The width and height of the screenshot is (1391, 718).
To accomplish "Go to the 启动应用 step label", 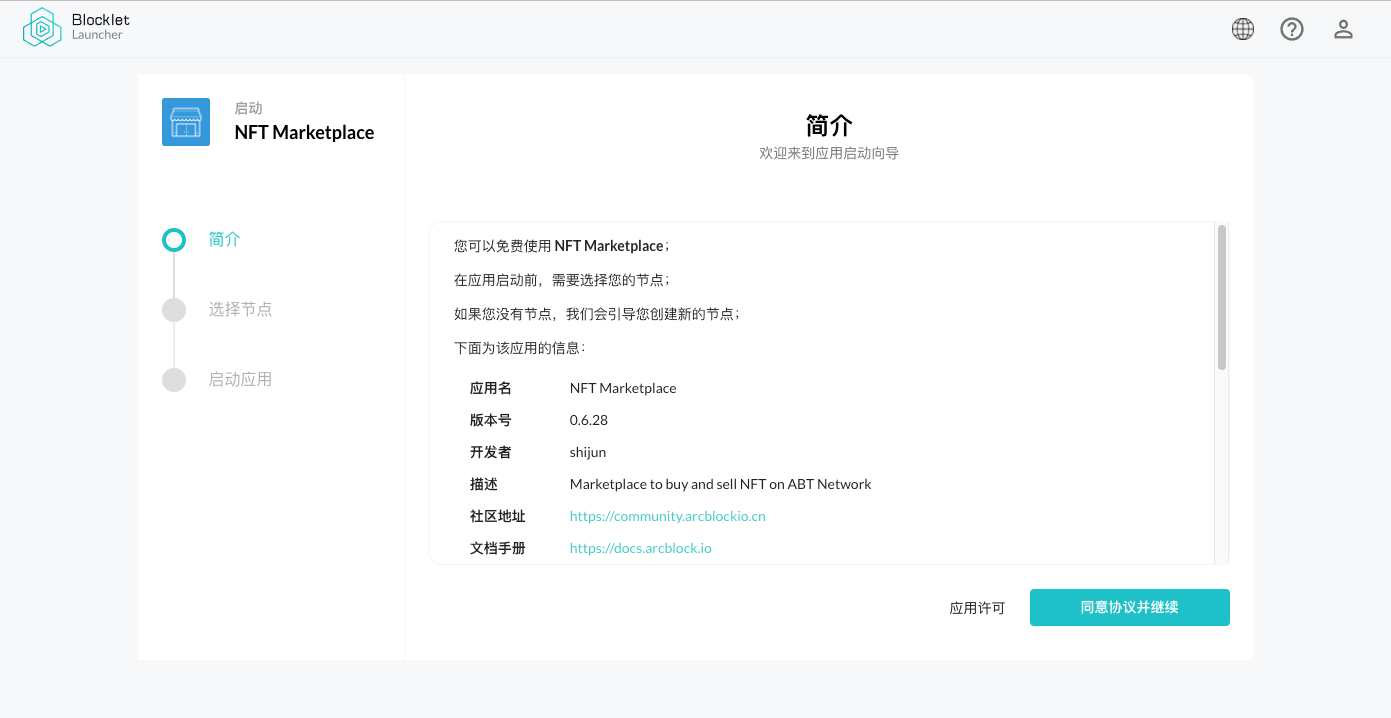I will (240, 379).
